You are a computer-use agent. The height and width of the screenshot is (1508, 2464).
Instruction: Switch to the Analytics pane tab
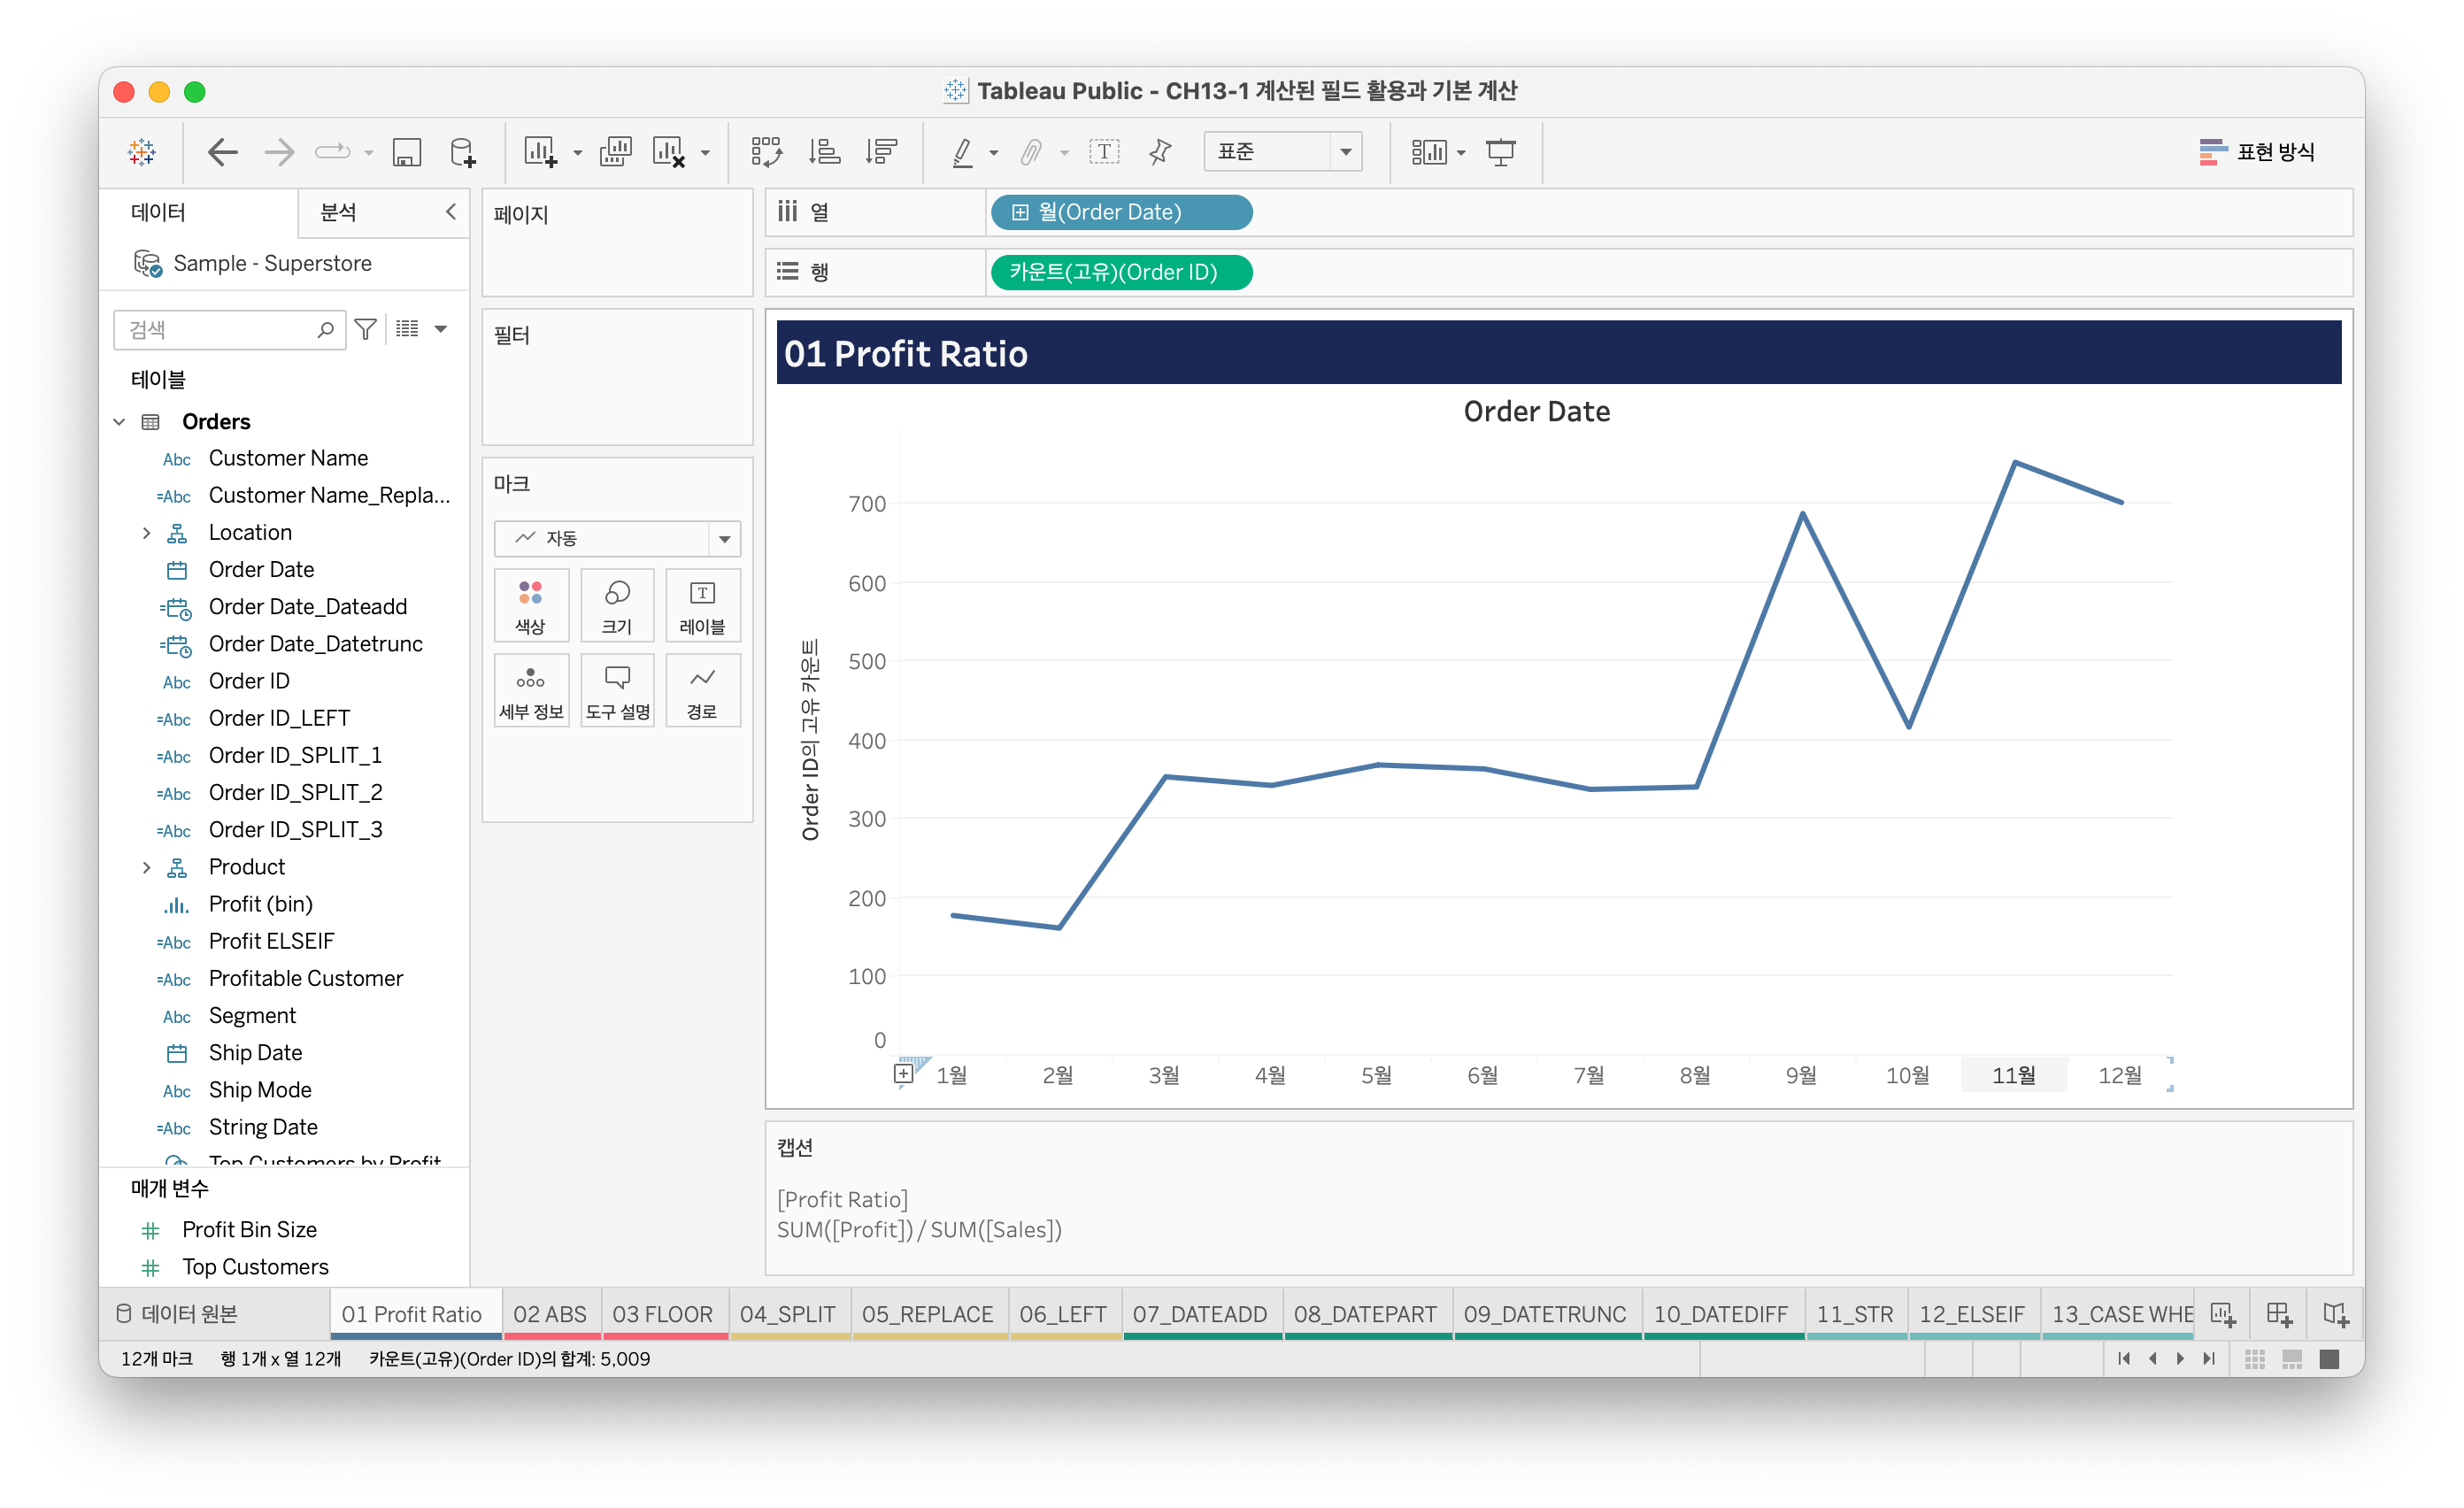click(338, 212)
